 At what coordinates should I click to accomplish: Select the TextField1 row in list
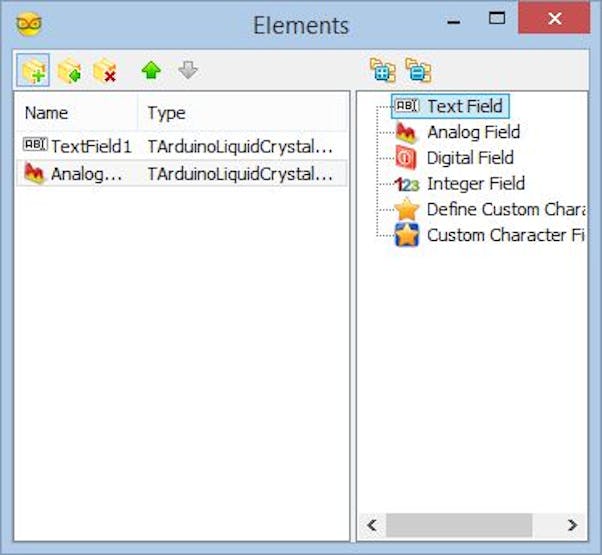tap(182, 146)
